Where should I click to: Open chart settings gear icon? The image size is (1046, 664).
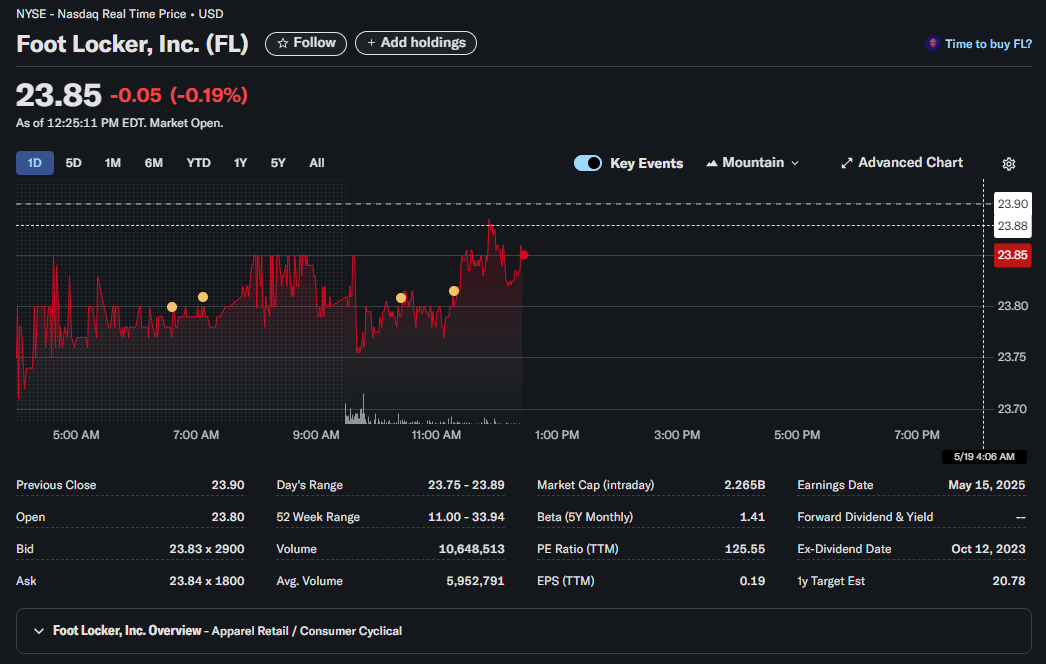point(1009,163)
